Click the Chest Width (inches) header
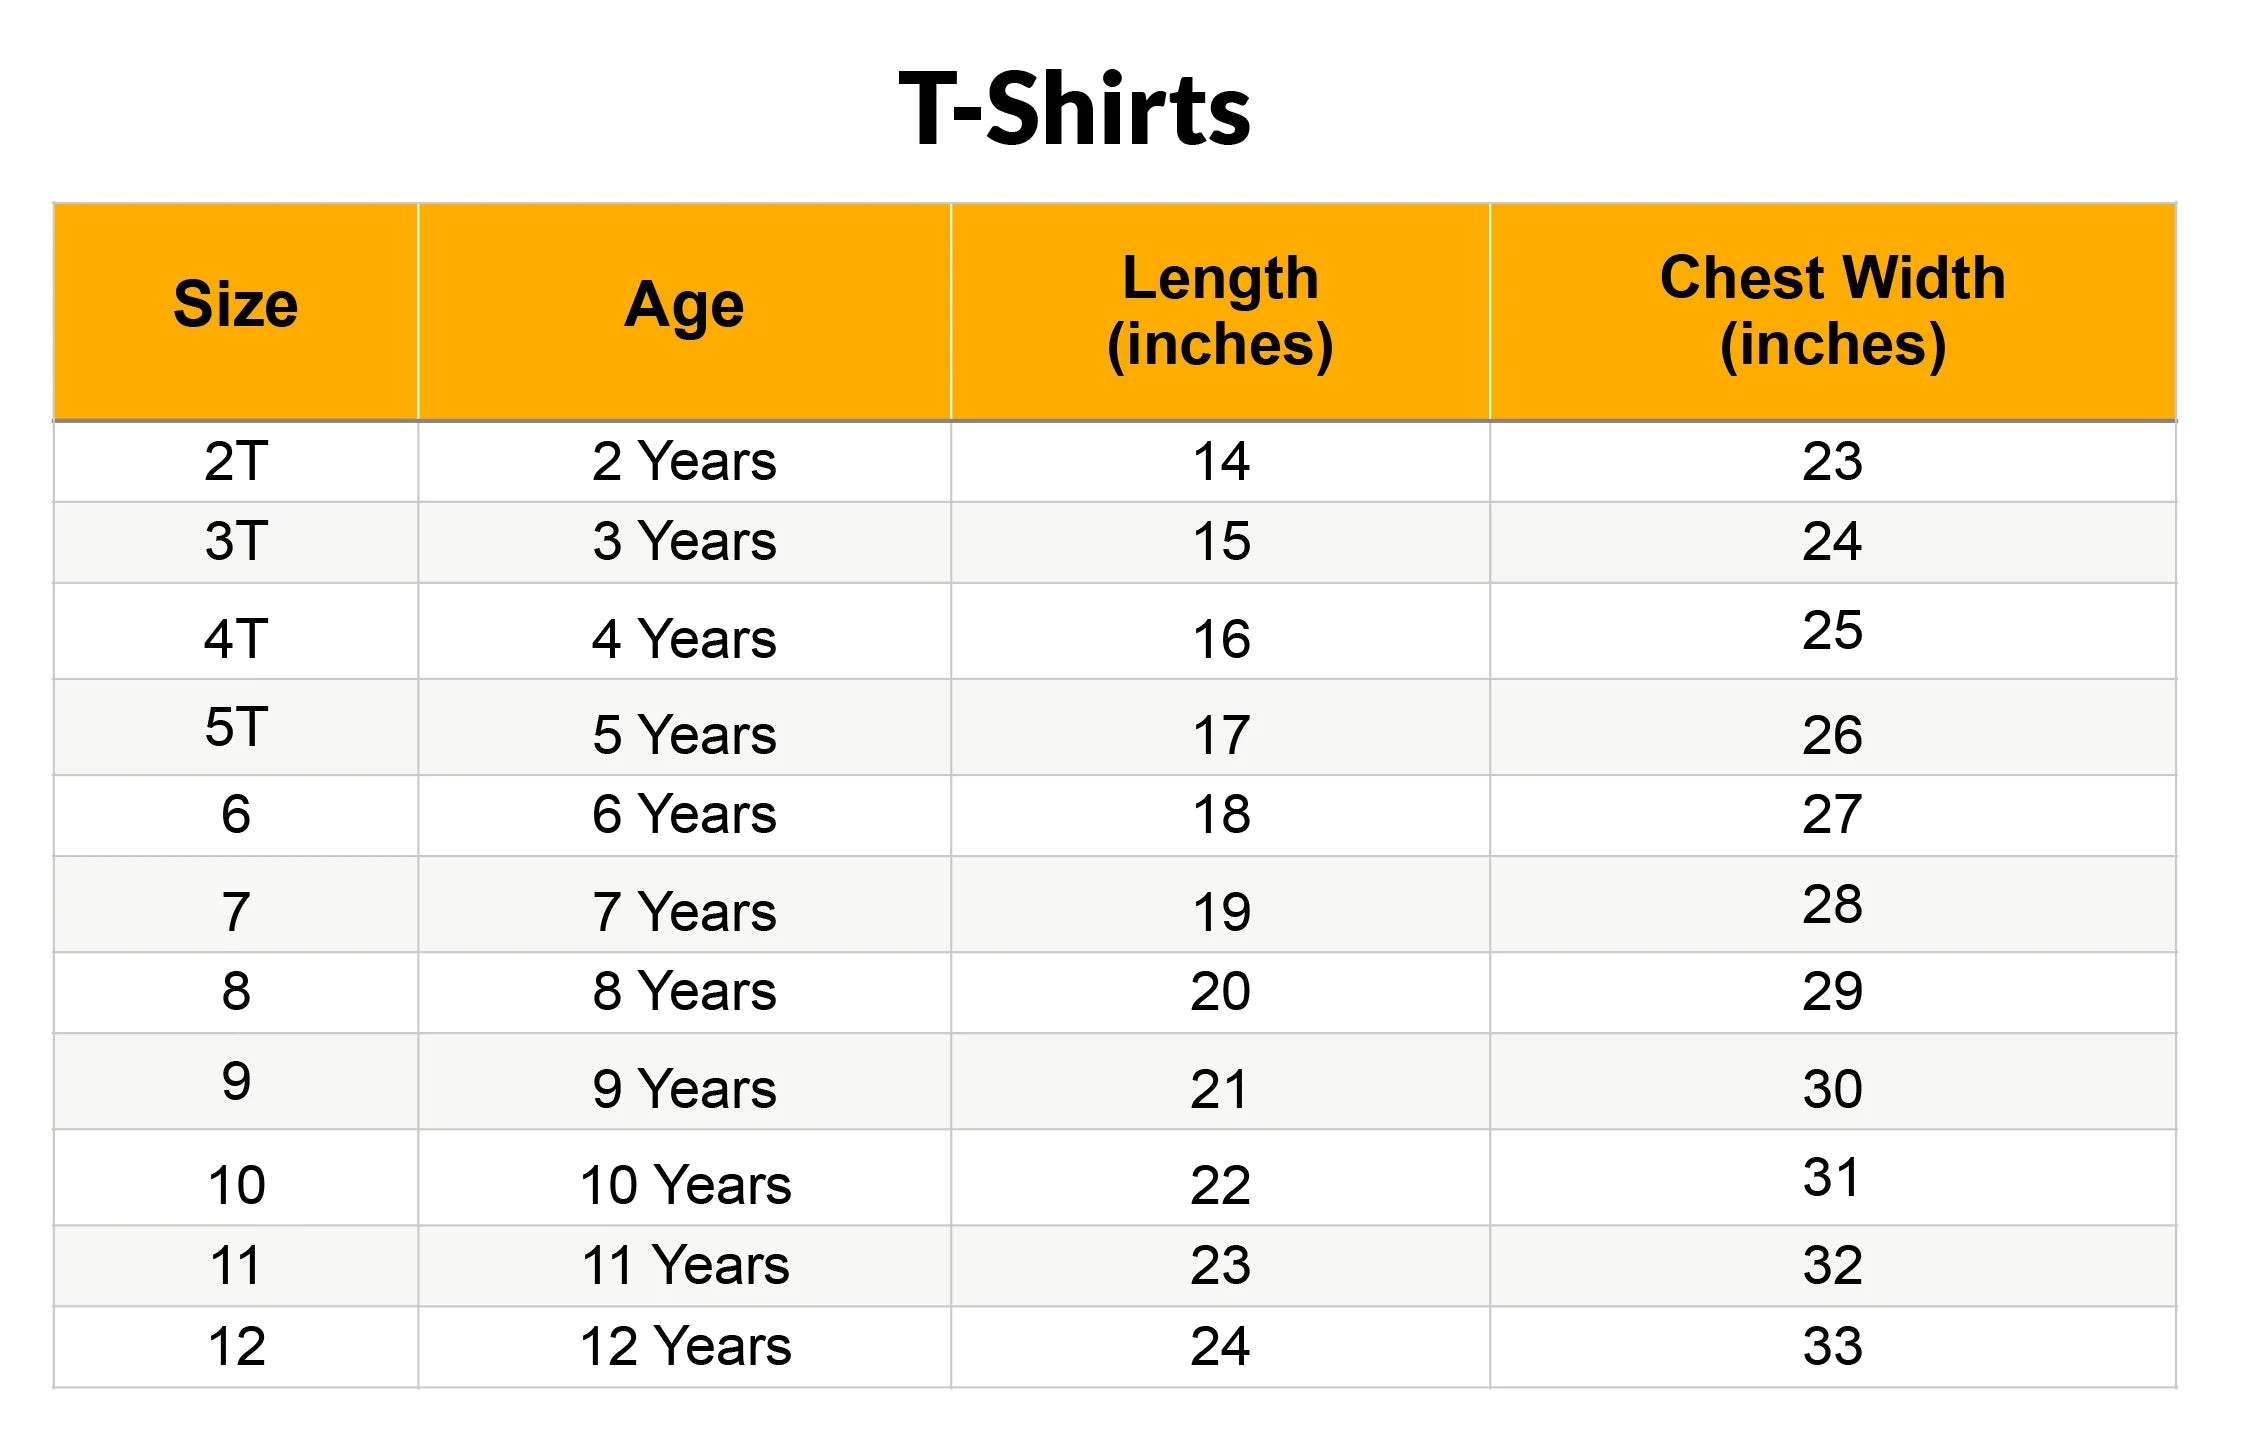2243x1449 pixels. [x=1833, y=311]
